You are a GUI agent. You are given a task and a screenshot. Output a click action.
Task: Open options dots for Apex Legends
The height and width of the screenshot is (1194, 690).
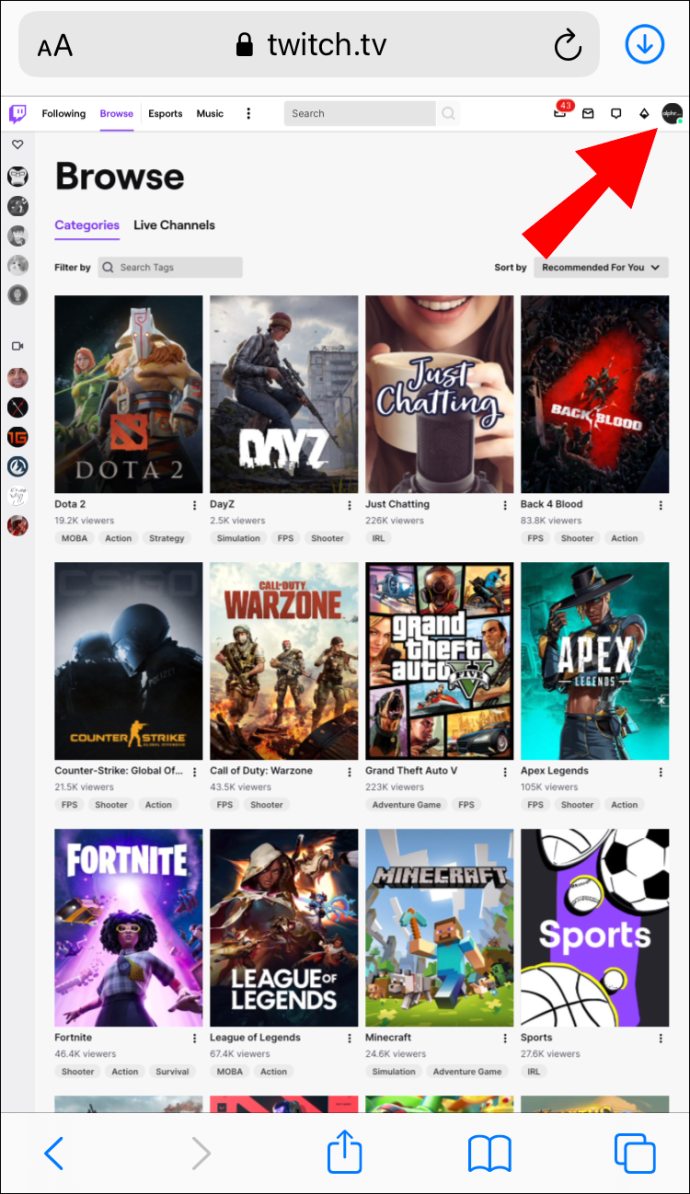(660, 771)
